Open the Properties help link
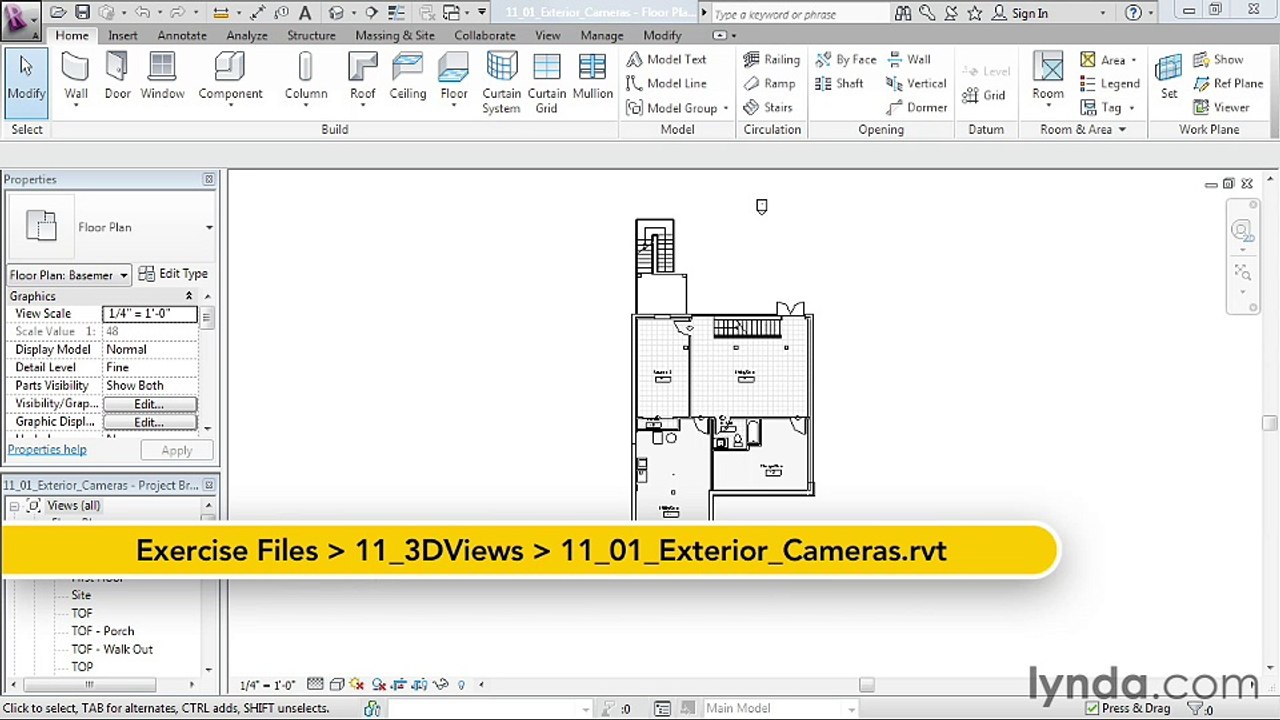1280x720 pixels. tap(47, 449)
